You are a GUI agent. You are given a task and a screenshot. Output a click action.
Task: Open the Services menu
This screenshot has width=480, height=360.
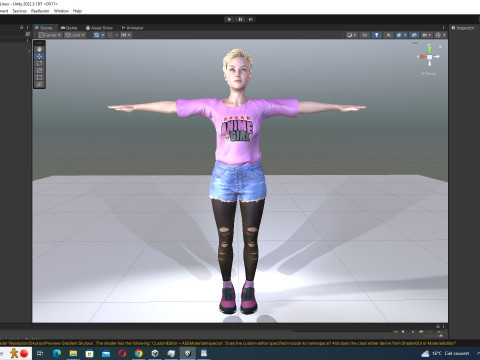[x=20, y=11]
